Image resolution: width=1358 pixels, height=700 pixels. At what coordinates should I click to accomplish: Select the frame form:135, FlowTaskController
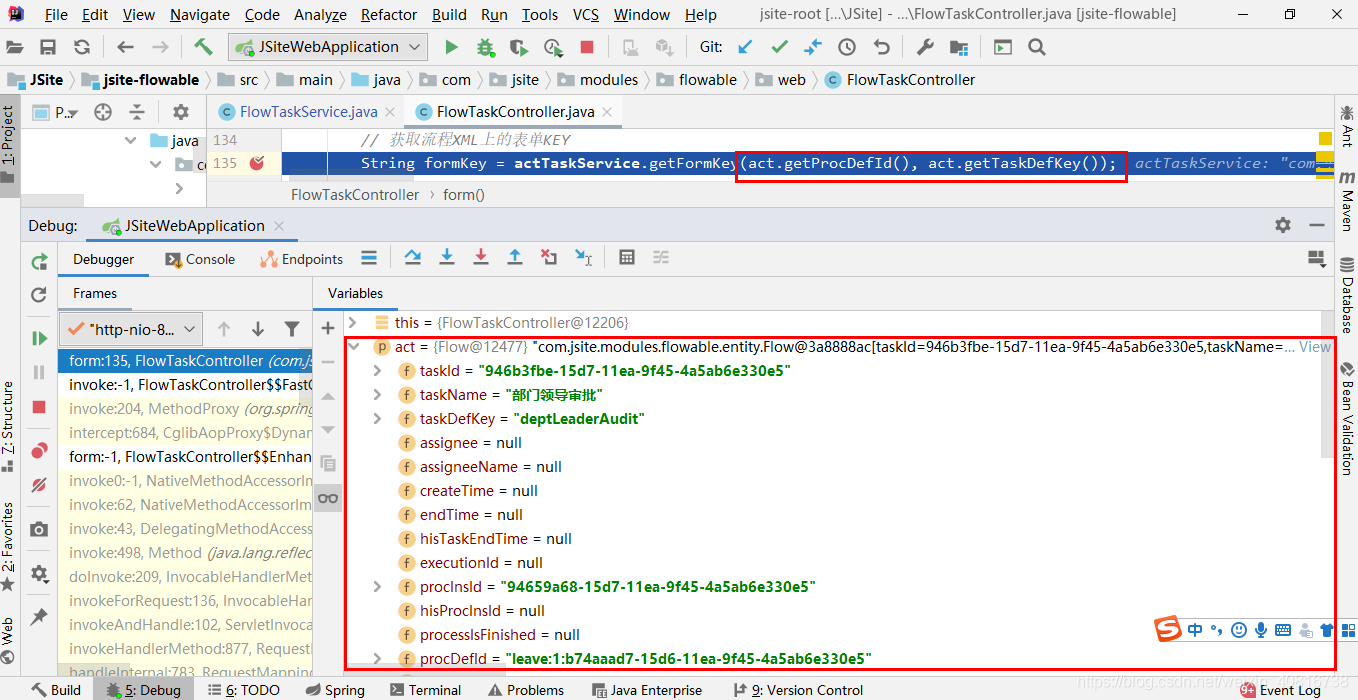coord(185,360)
